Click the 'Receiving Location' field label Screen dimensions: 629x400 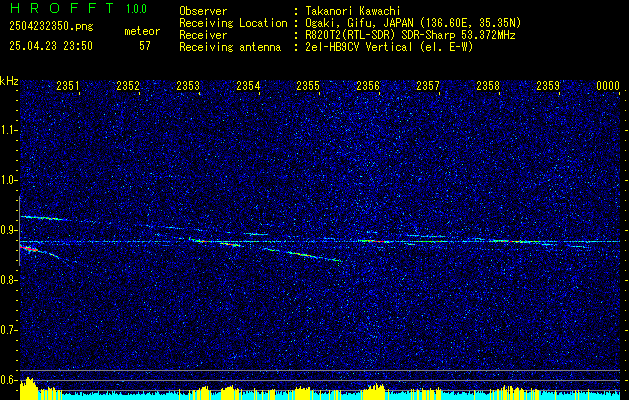[233, 23]
